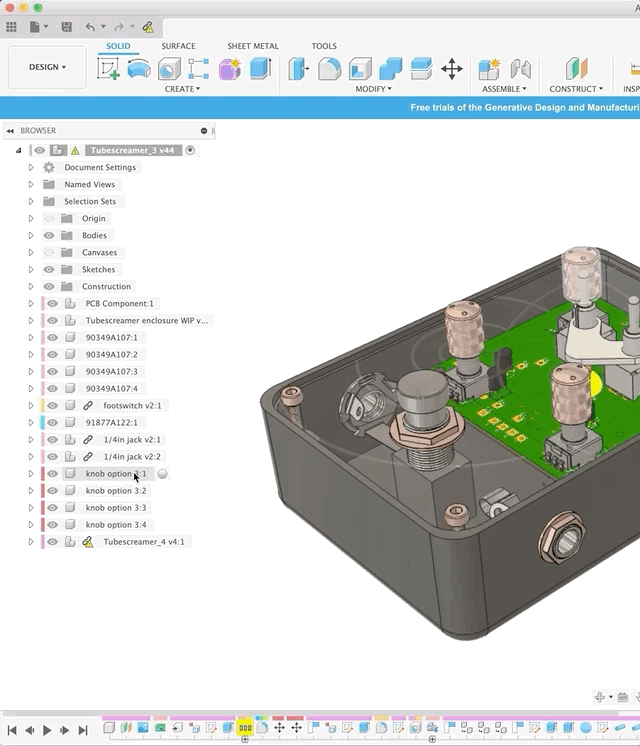
Task: Select the Fillet tool in Modify
Action: 329,68
